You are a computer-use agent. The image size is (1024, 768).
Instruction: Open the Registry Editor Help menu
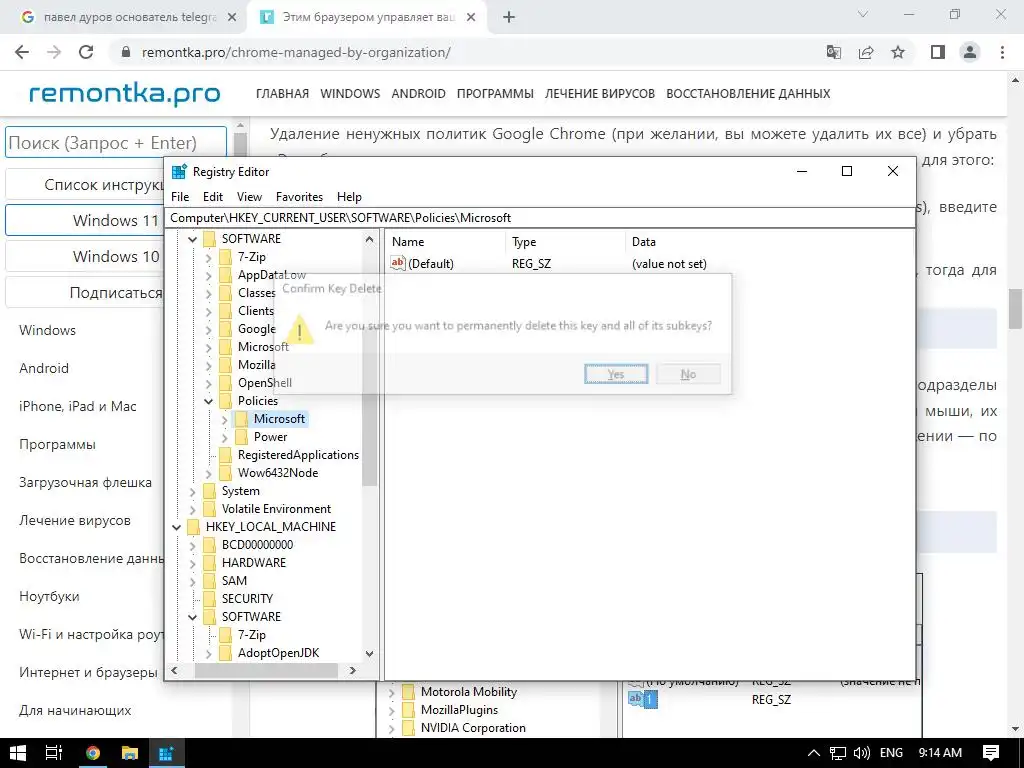pos(349,197)
